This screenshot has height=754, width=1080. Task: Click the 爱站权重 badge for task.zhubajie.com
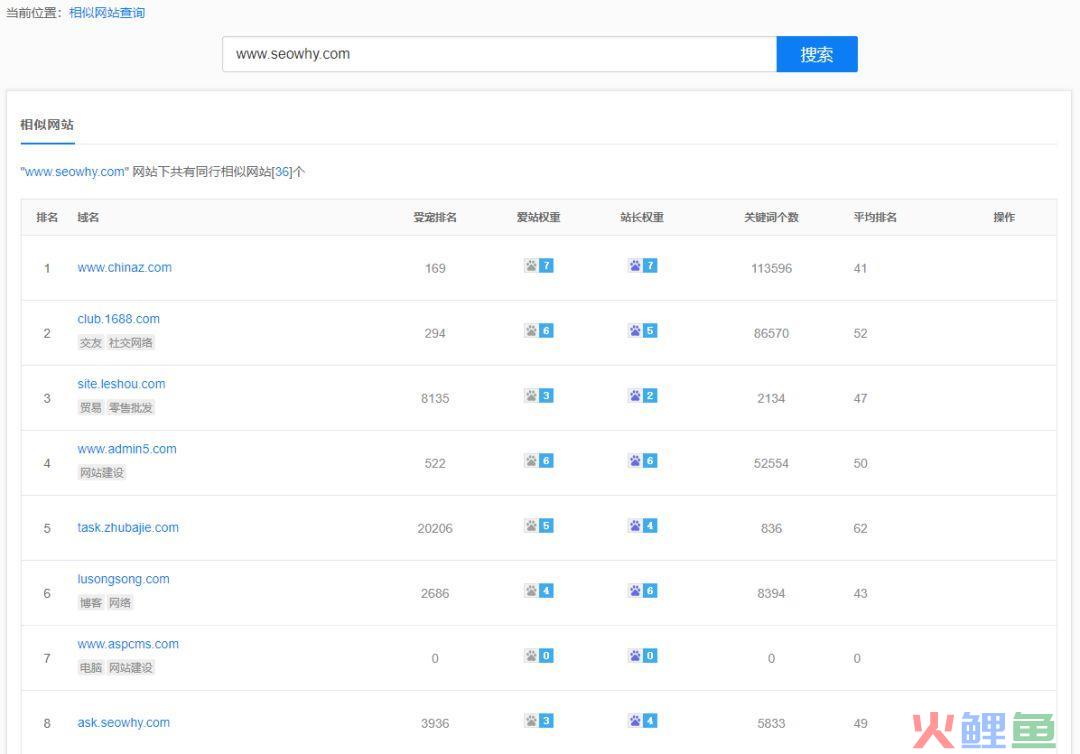pos(539,526)
